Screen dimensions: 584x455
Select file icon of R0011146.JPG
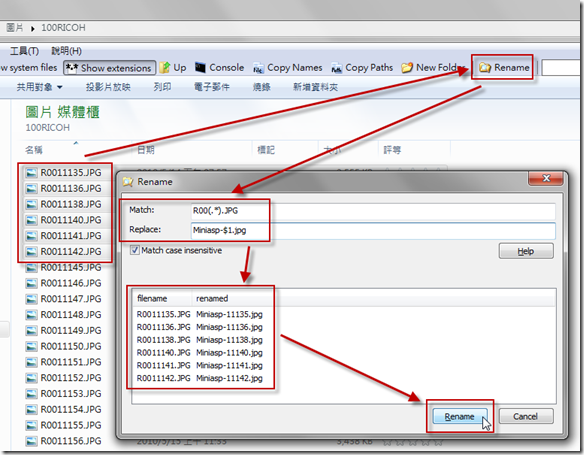tap(31, 283)
